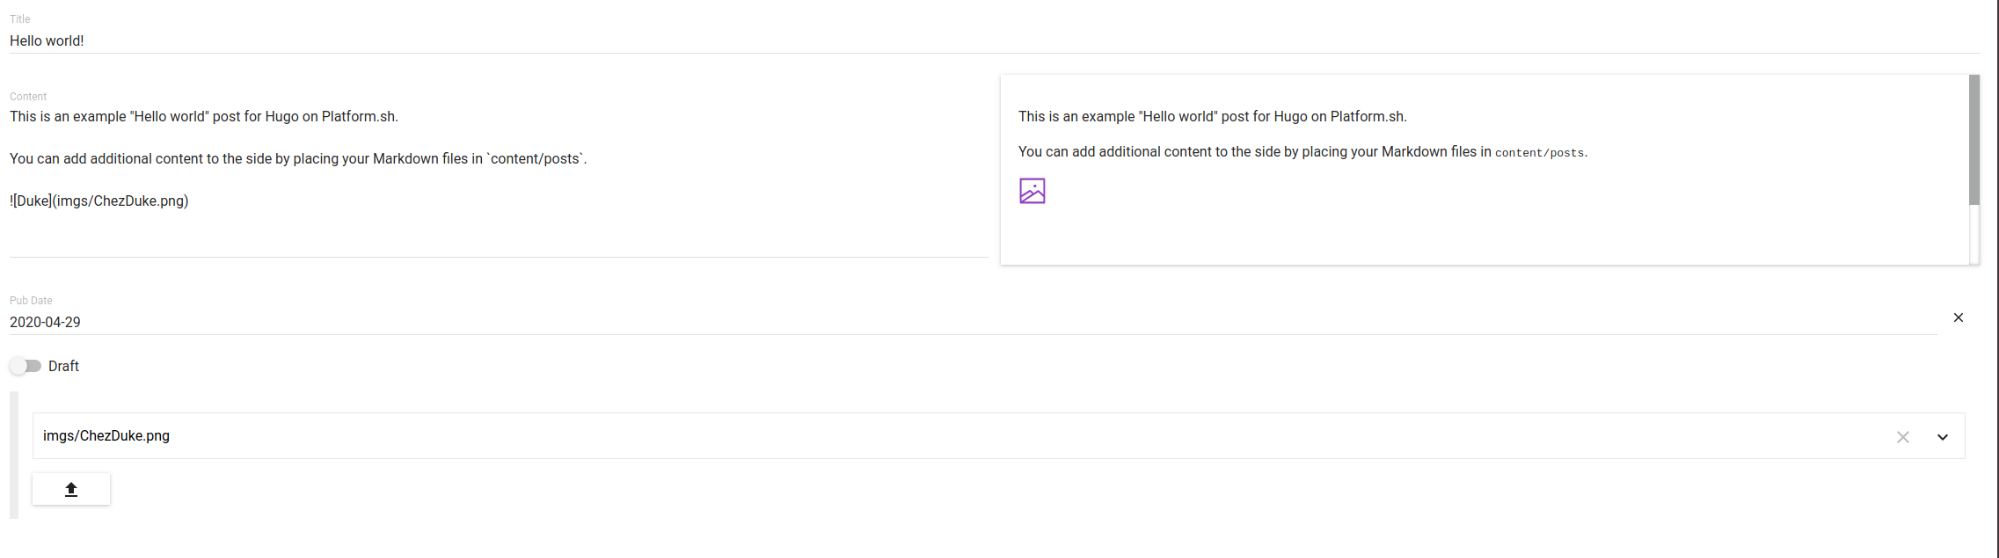Click the preview pane scrollbar thumb
The height and width of the screenshot is (558, 1999).
(x=1973, y=140)
